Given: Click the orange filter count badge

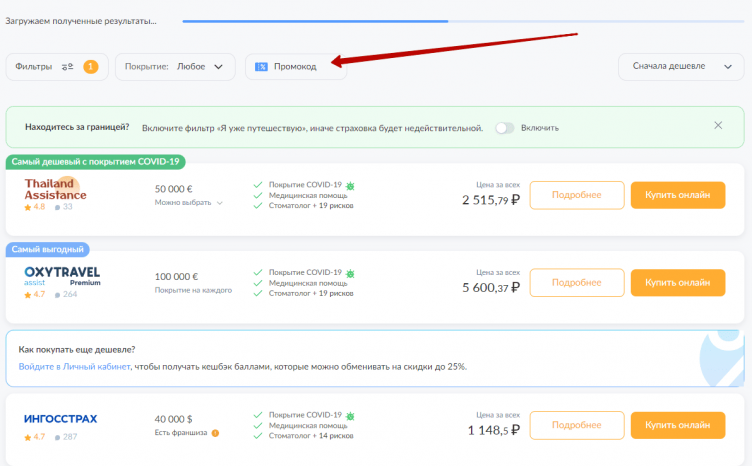Looking at the screenshot, I should tap(91, 67).
